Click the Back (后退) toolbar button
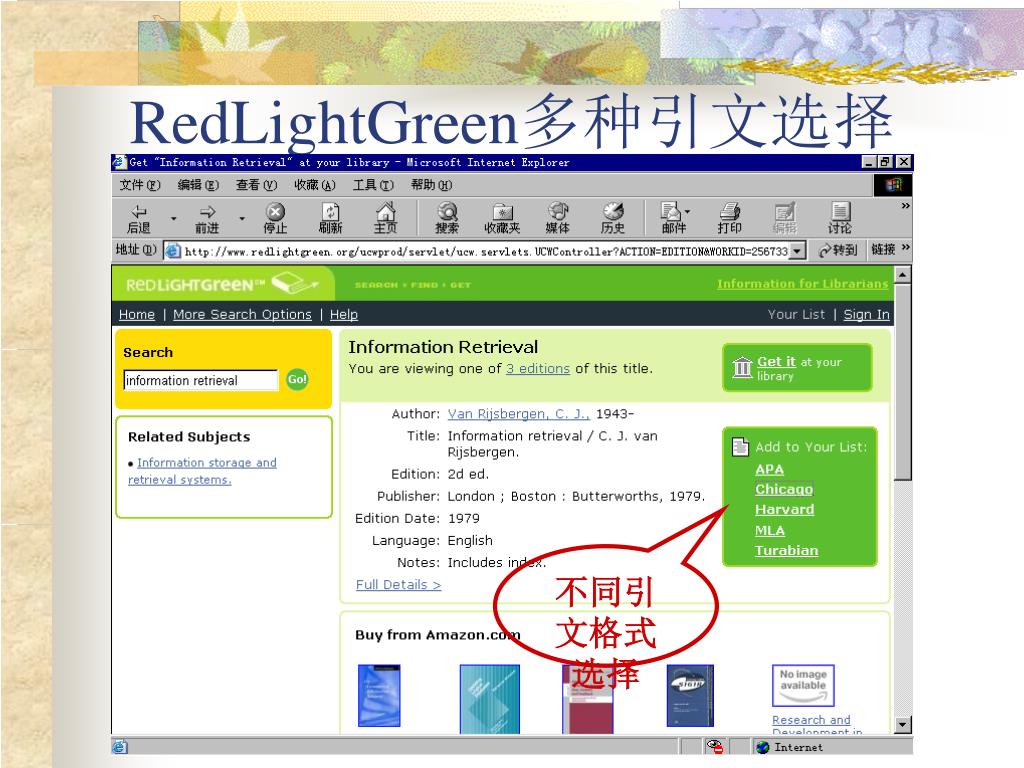The image size is (1024, 768). [x=138, y=219]
